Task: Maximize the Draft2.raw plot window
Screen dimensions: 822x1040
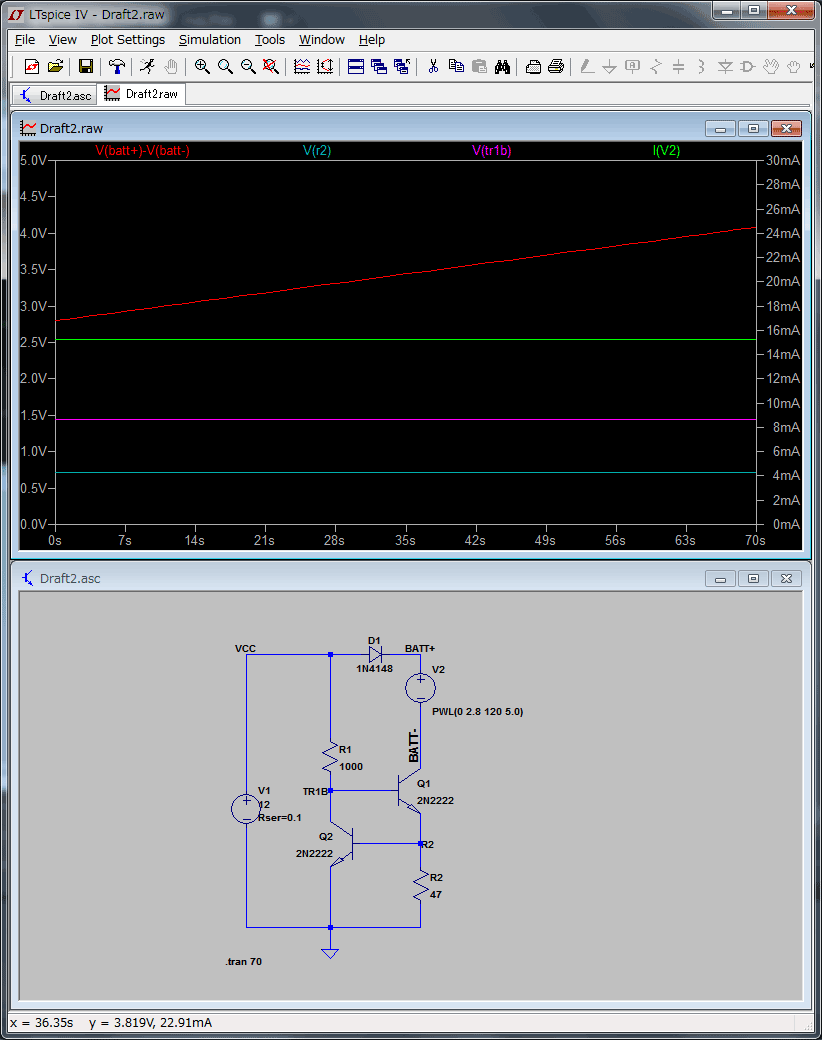Action: 753,129
